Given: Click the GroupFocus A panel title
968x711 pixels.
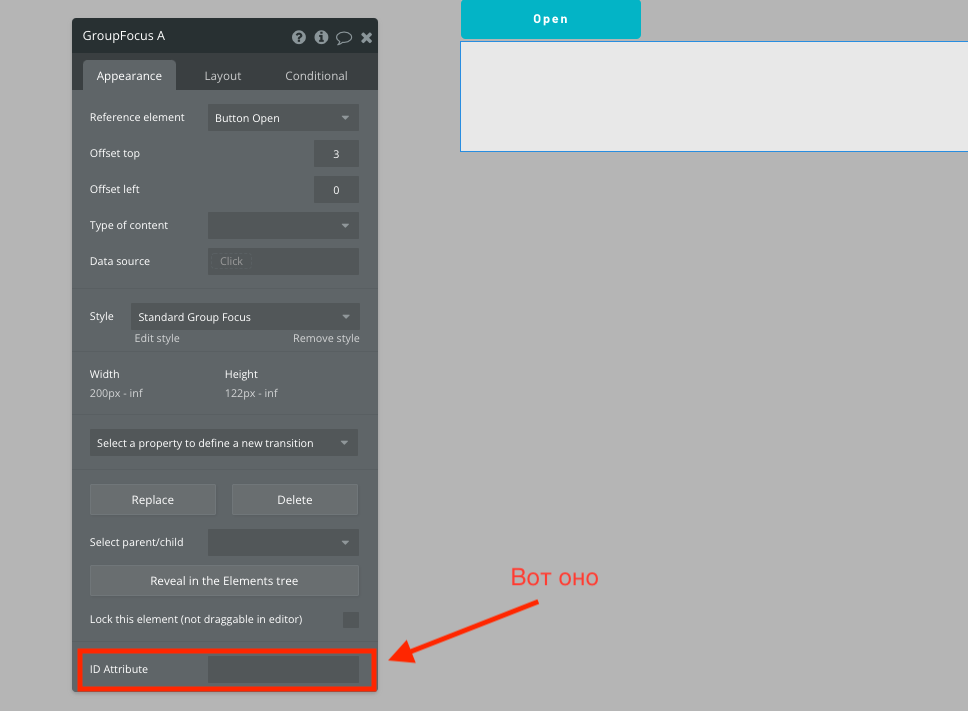Looking at the screenshot, I should pyautogui.click(x=124, y=36).
